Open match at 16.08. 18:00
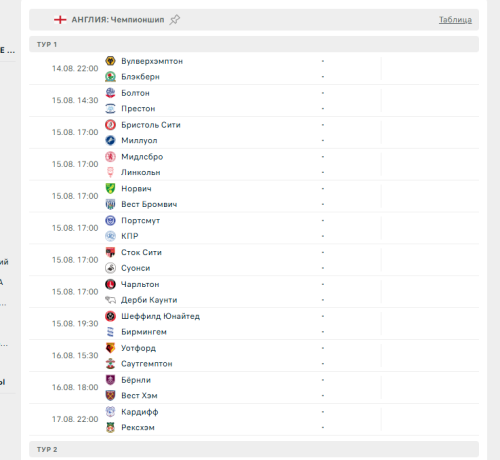 tap(254, 387)
